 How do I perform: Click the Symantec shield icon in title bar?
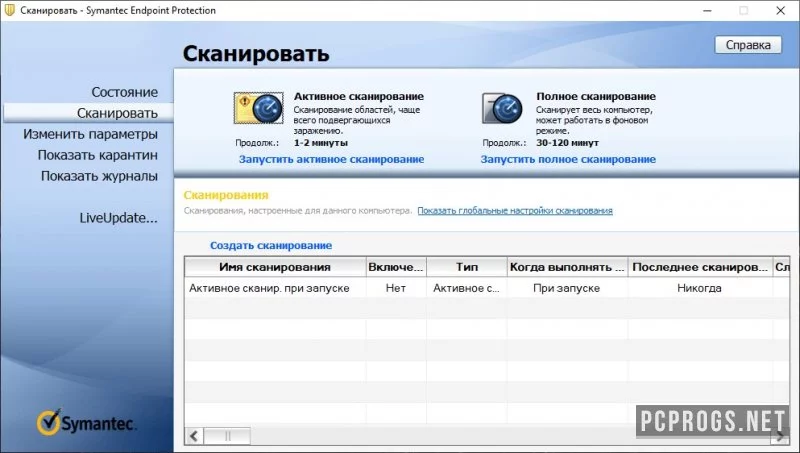9,10
